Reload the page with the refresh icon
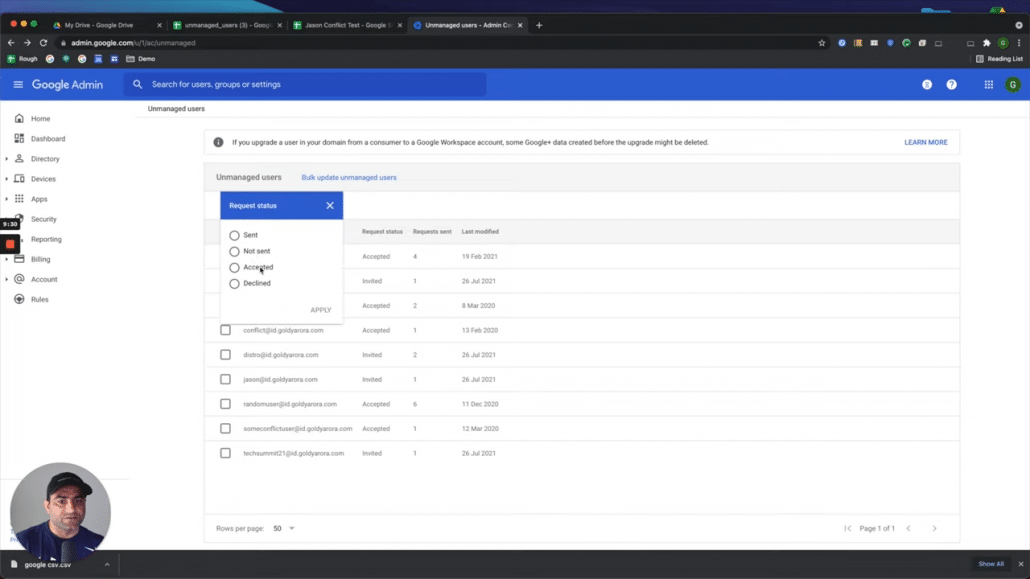1030x579 pixels. [43, 43]
